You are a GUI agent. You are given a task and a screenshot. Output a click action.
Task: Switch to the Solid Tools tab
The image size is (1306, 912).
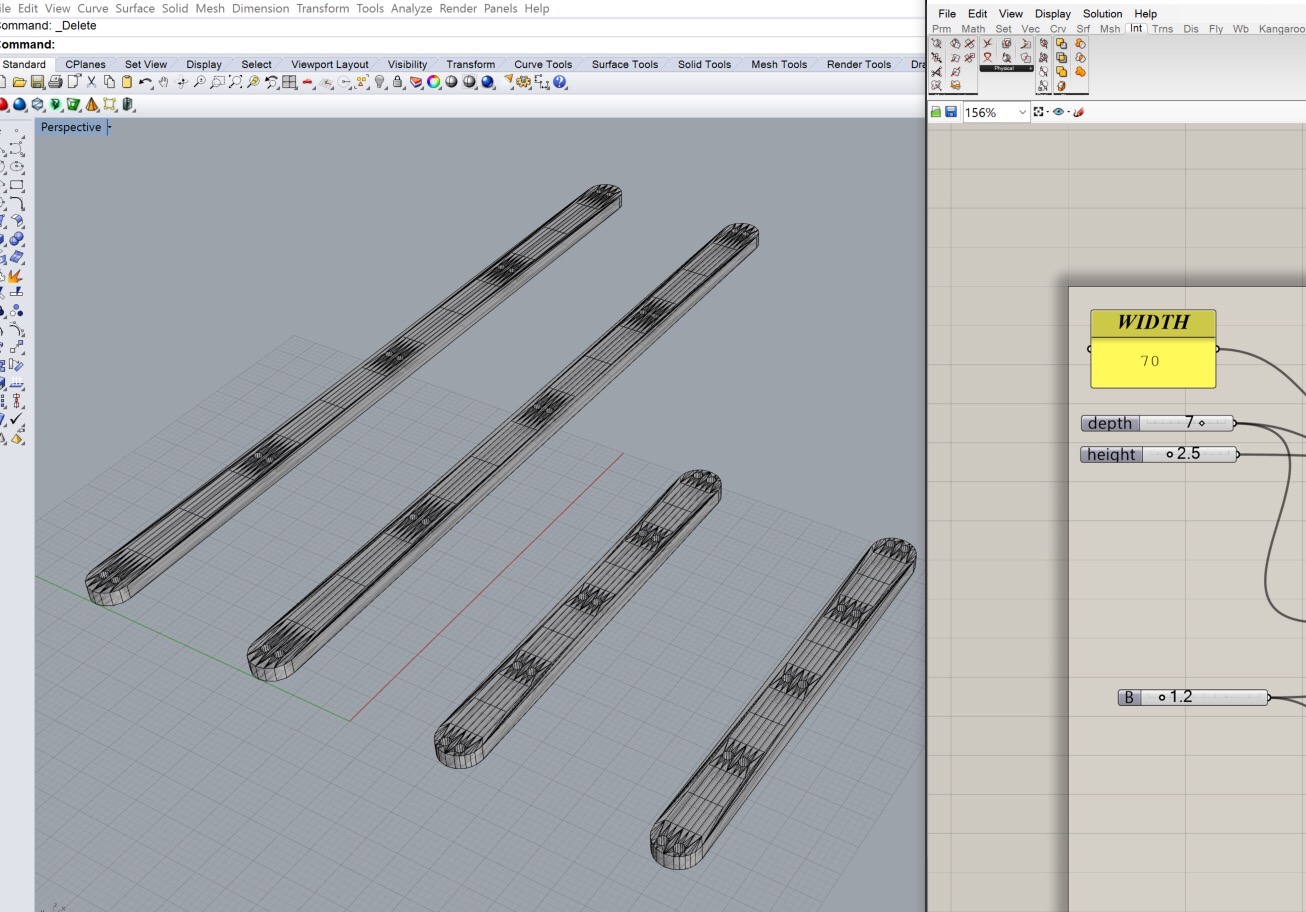coord(704,64)
